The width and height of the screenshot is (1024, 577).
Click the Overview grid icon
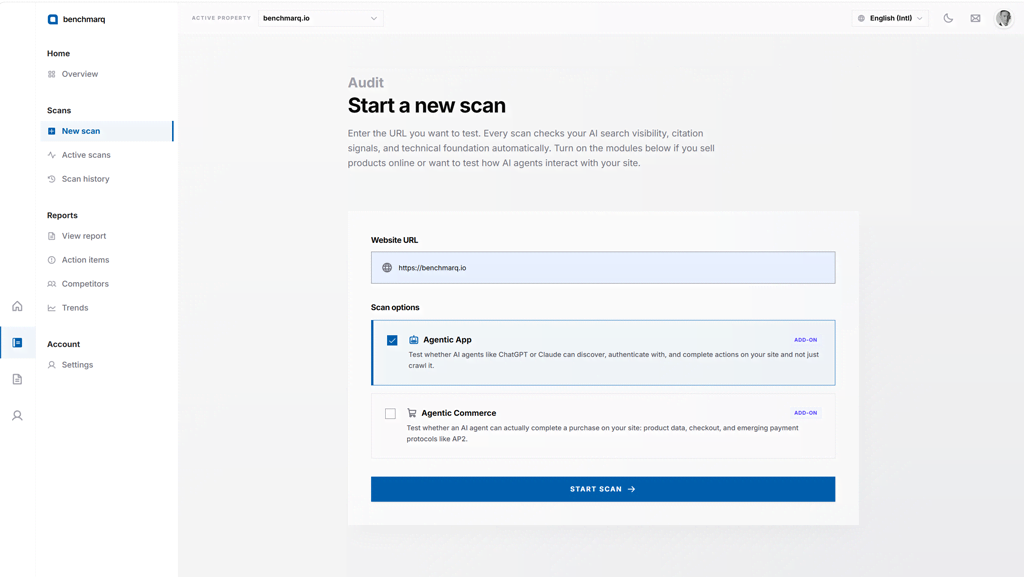52,74
